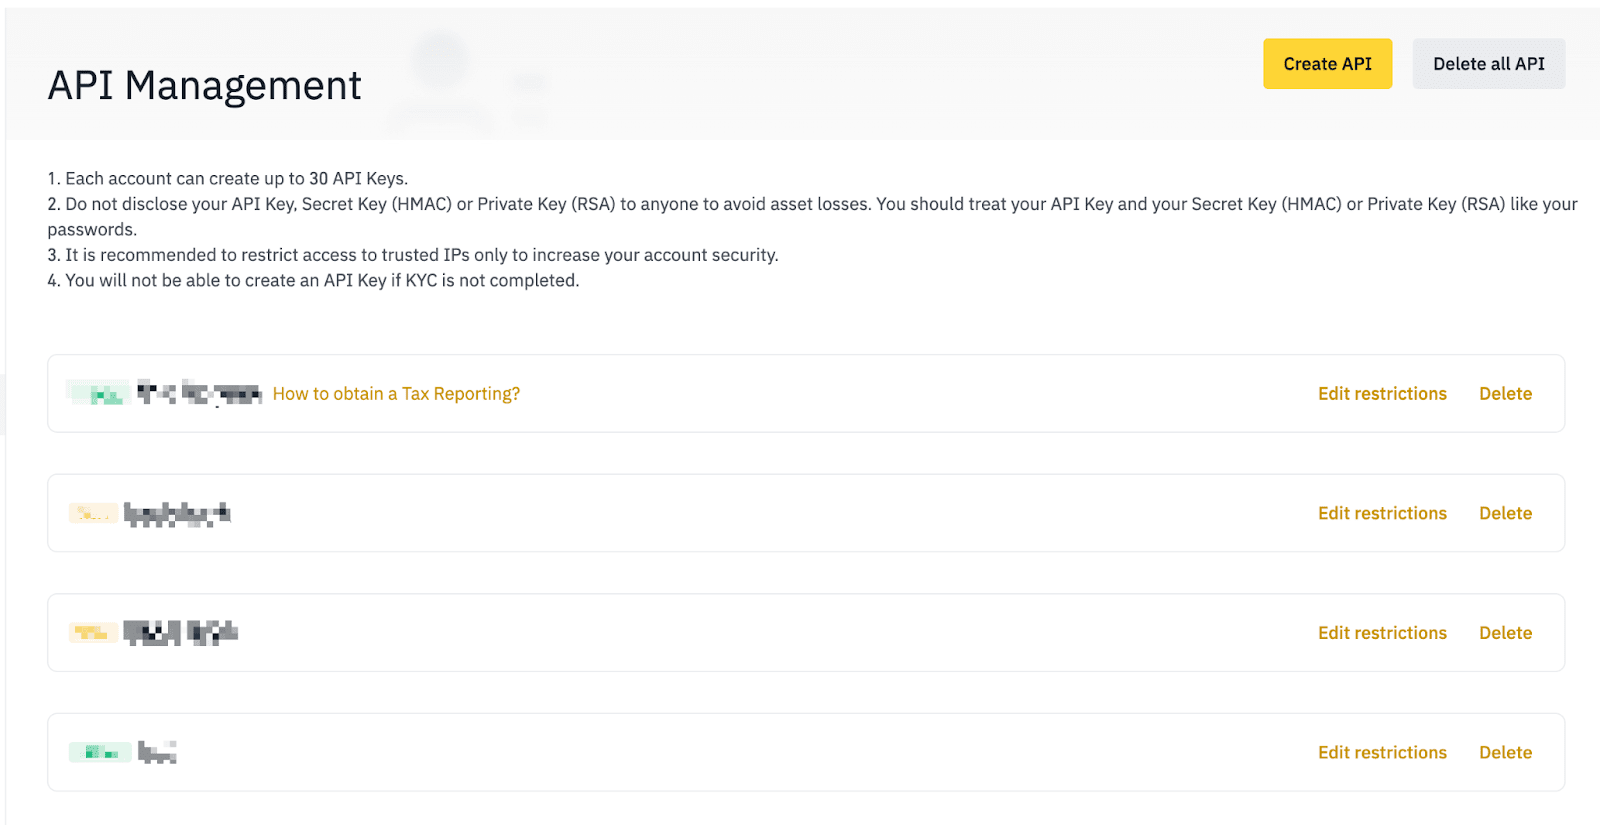Viewport: 1600px width, 825px height.
Task: Edit restrictions on the last API key
Action: pyautogui.click(x=1382, y=752)
